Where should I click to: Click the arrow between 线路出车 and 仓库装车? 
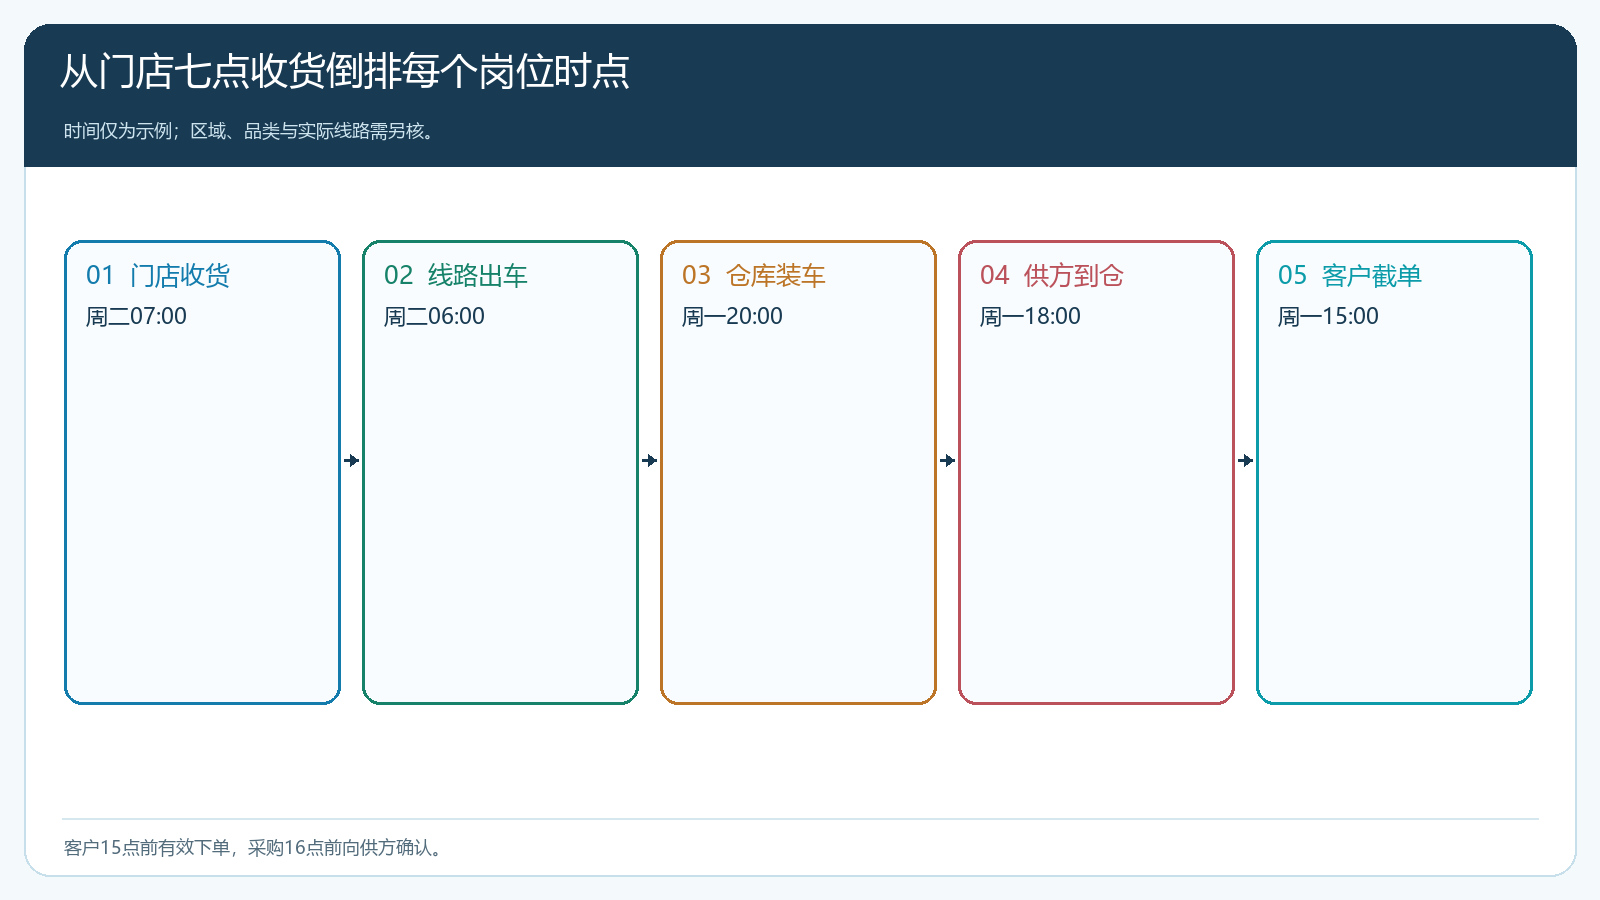[650, 461]
